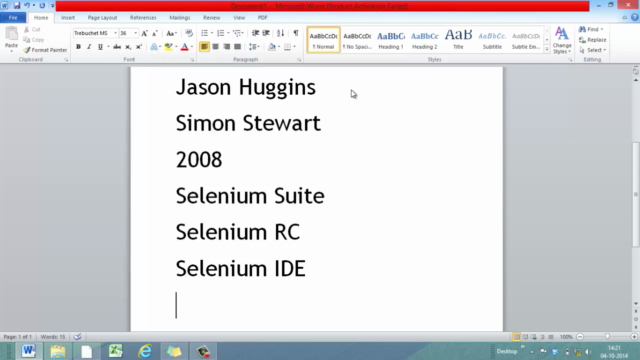The height and width of the screenshot is (360, 640).
Task: Toggle underline formatting
Action: 100,47
